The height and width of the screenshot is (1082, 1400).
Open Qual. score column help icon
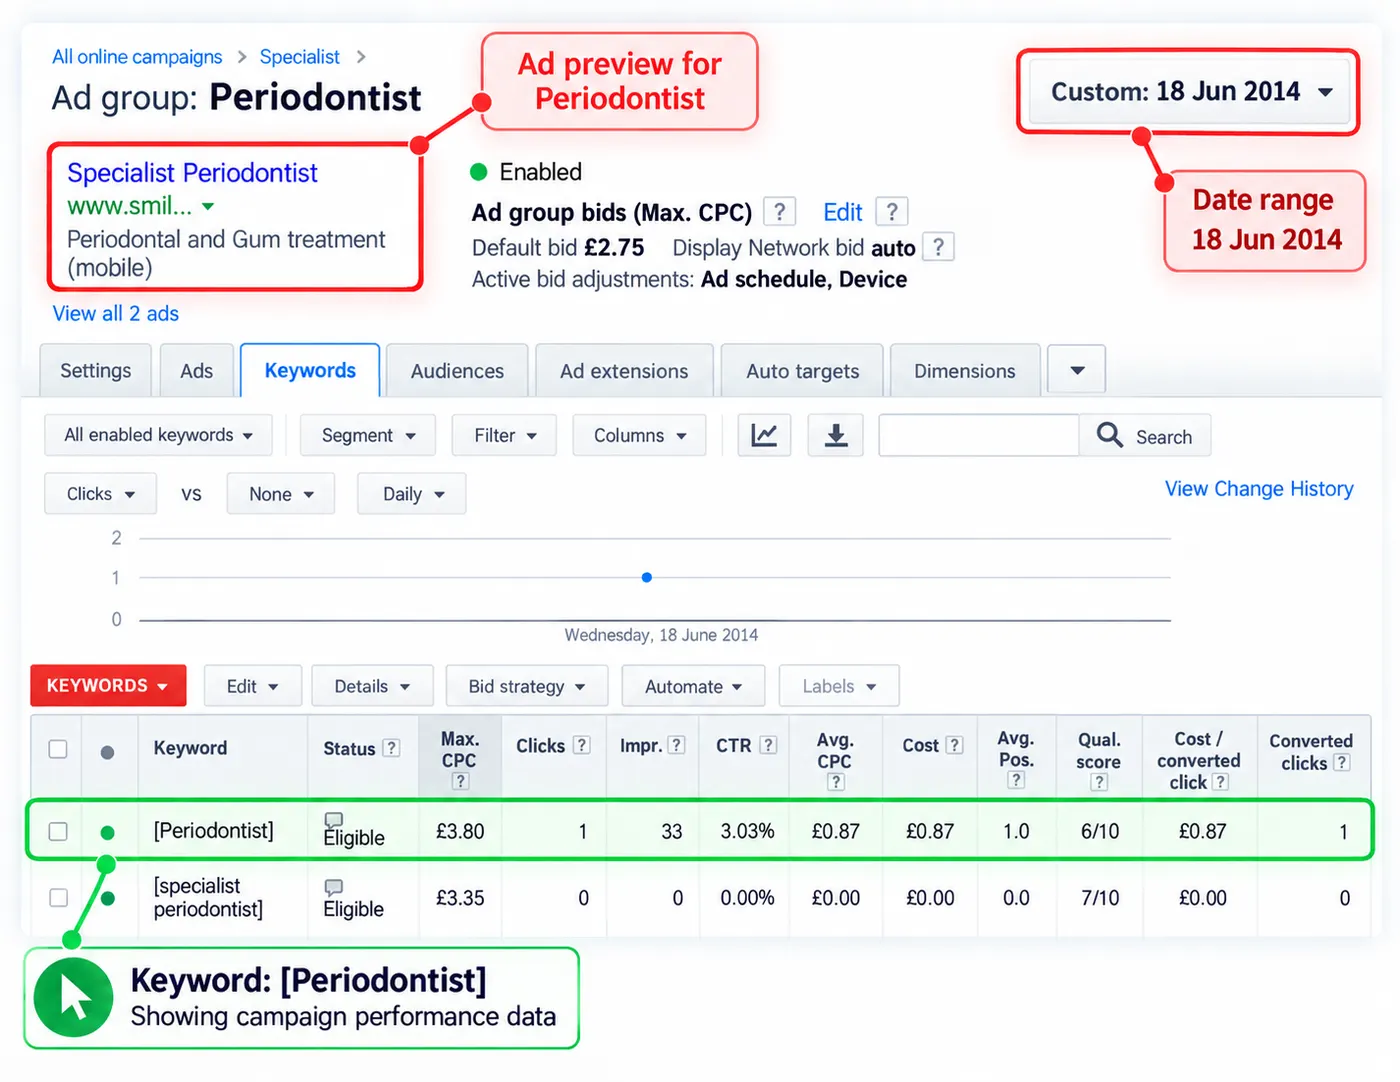pos(1099,782)
